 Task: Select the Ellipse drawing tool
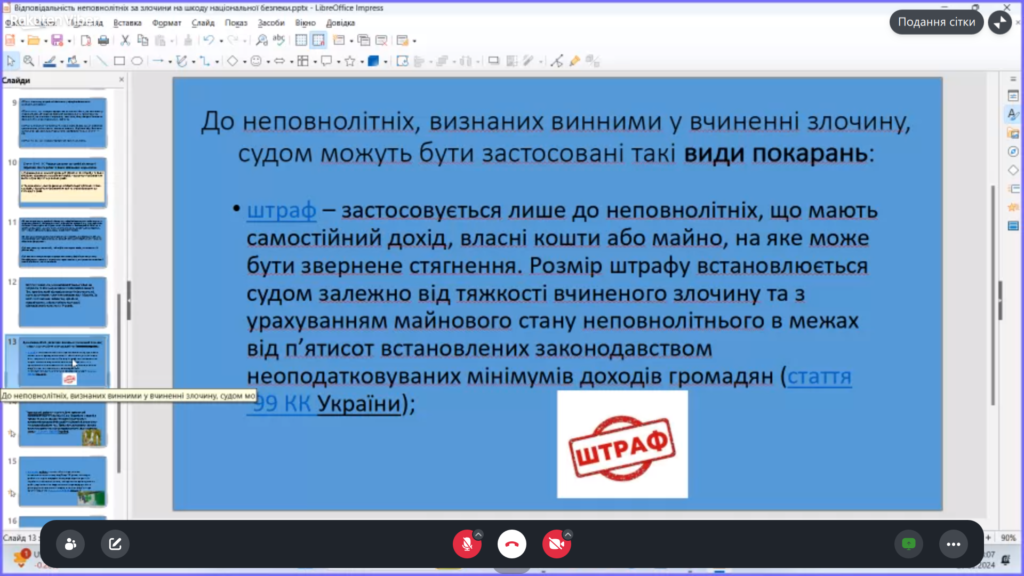point(137,60)
